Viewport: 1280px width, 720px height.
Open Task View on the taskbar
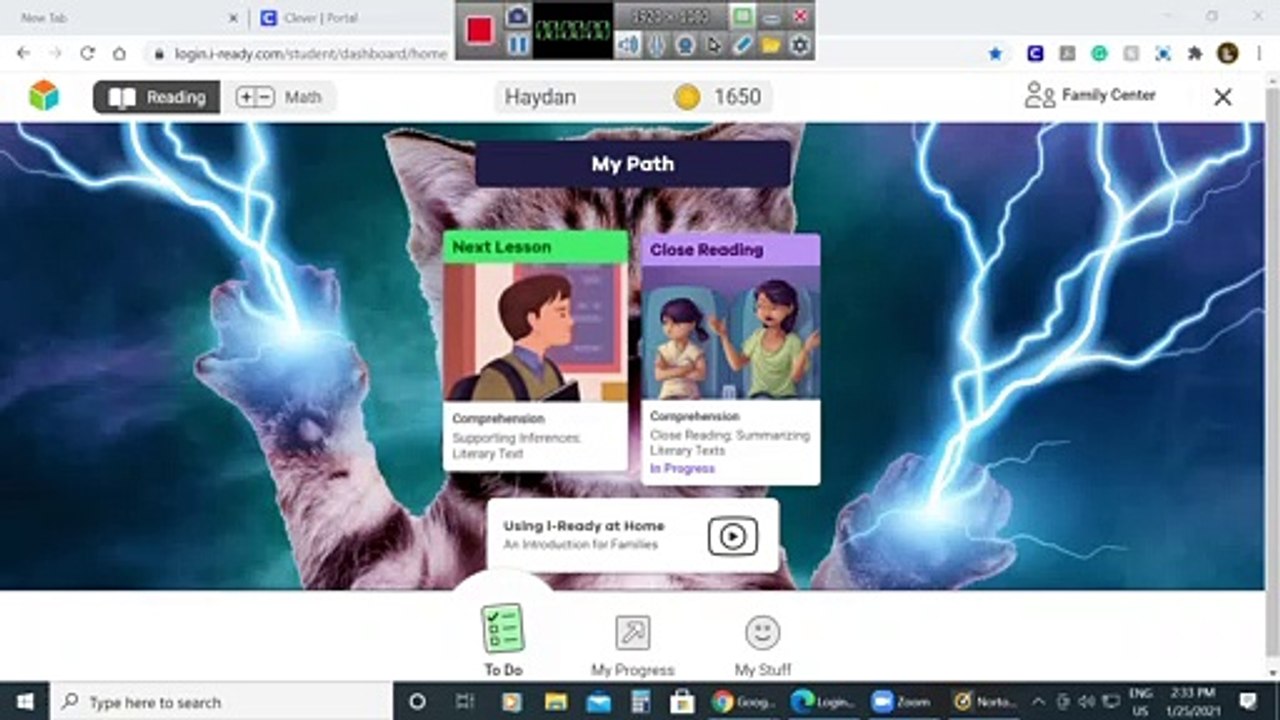(465, 702)
